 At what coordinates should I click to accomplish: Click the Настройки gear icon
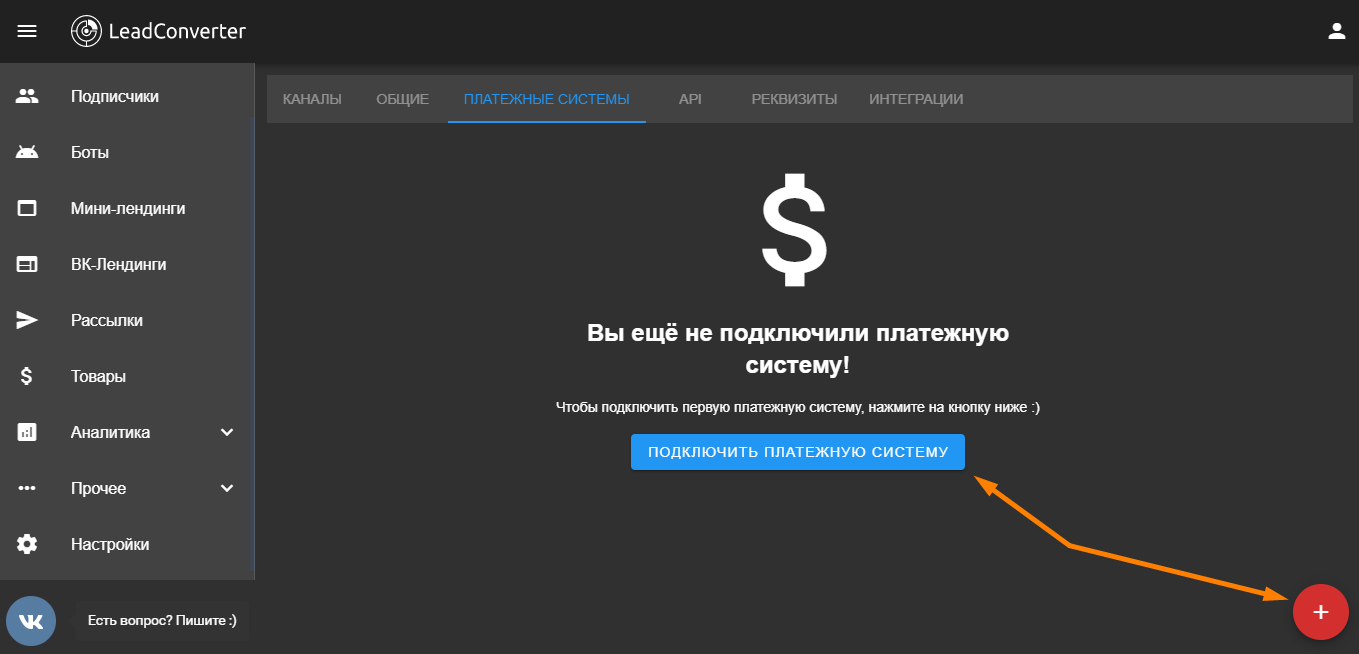(x=27, y=545)
